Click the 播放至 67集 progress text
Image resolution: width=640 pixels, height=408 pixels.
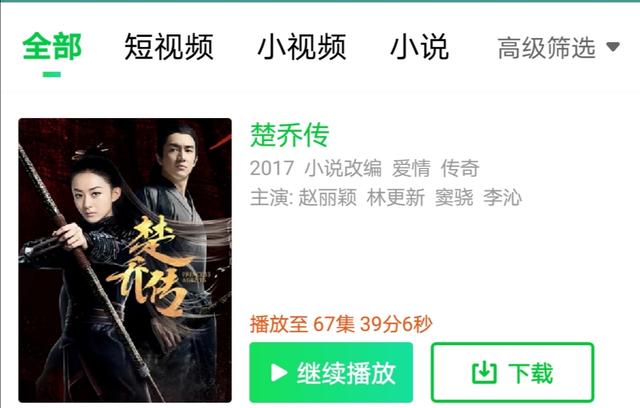tap(341, 324)
